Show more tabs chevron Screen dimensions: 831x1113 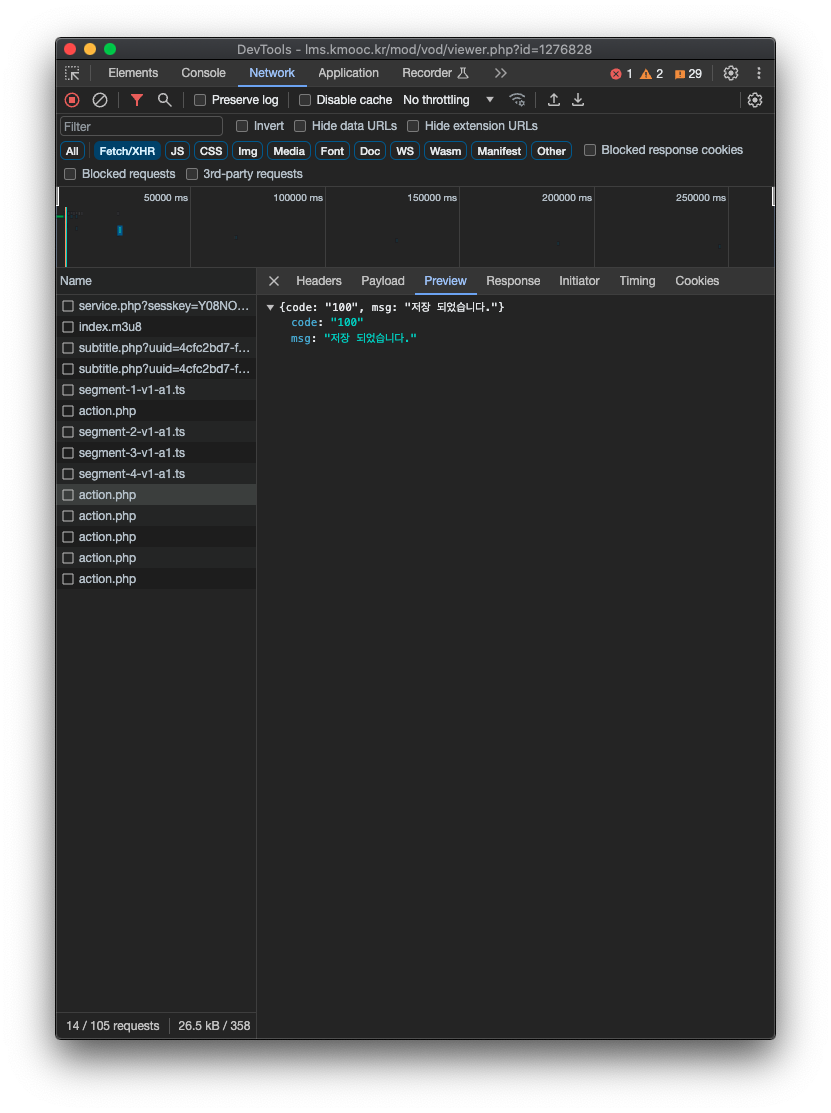[501, 73]
